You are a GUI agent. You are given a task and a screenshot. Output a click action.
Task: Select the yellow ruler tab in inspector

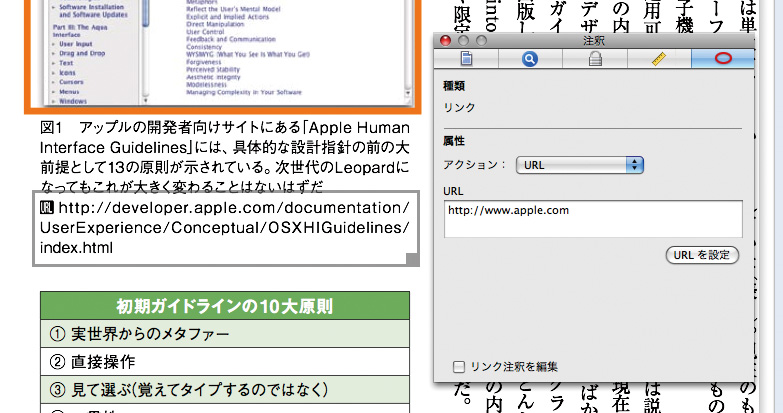coord(659,59)
